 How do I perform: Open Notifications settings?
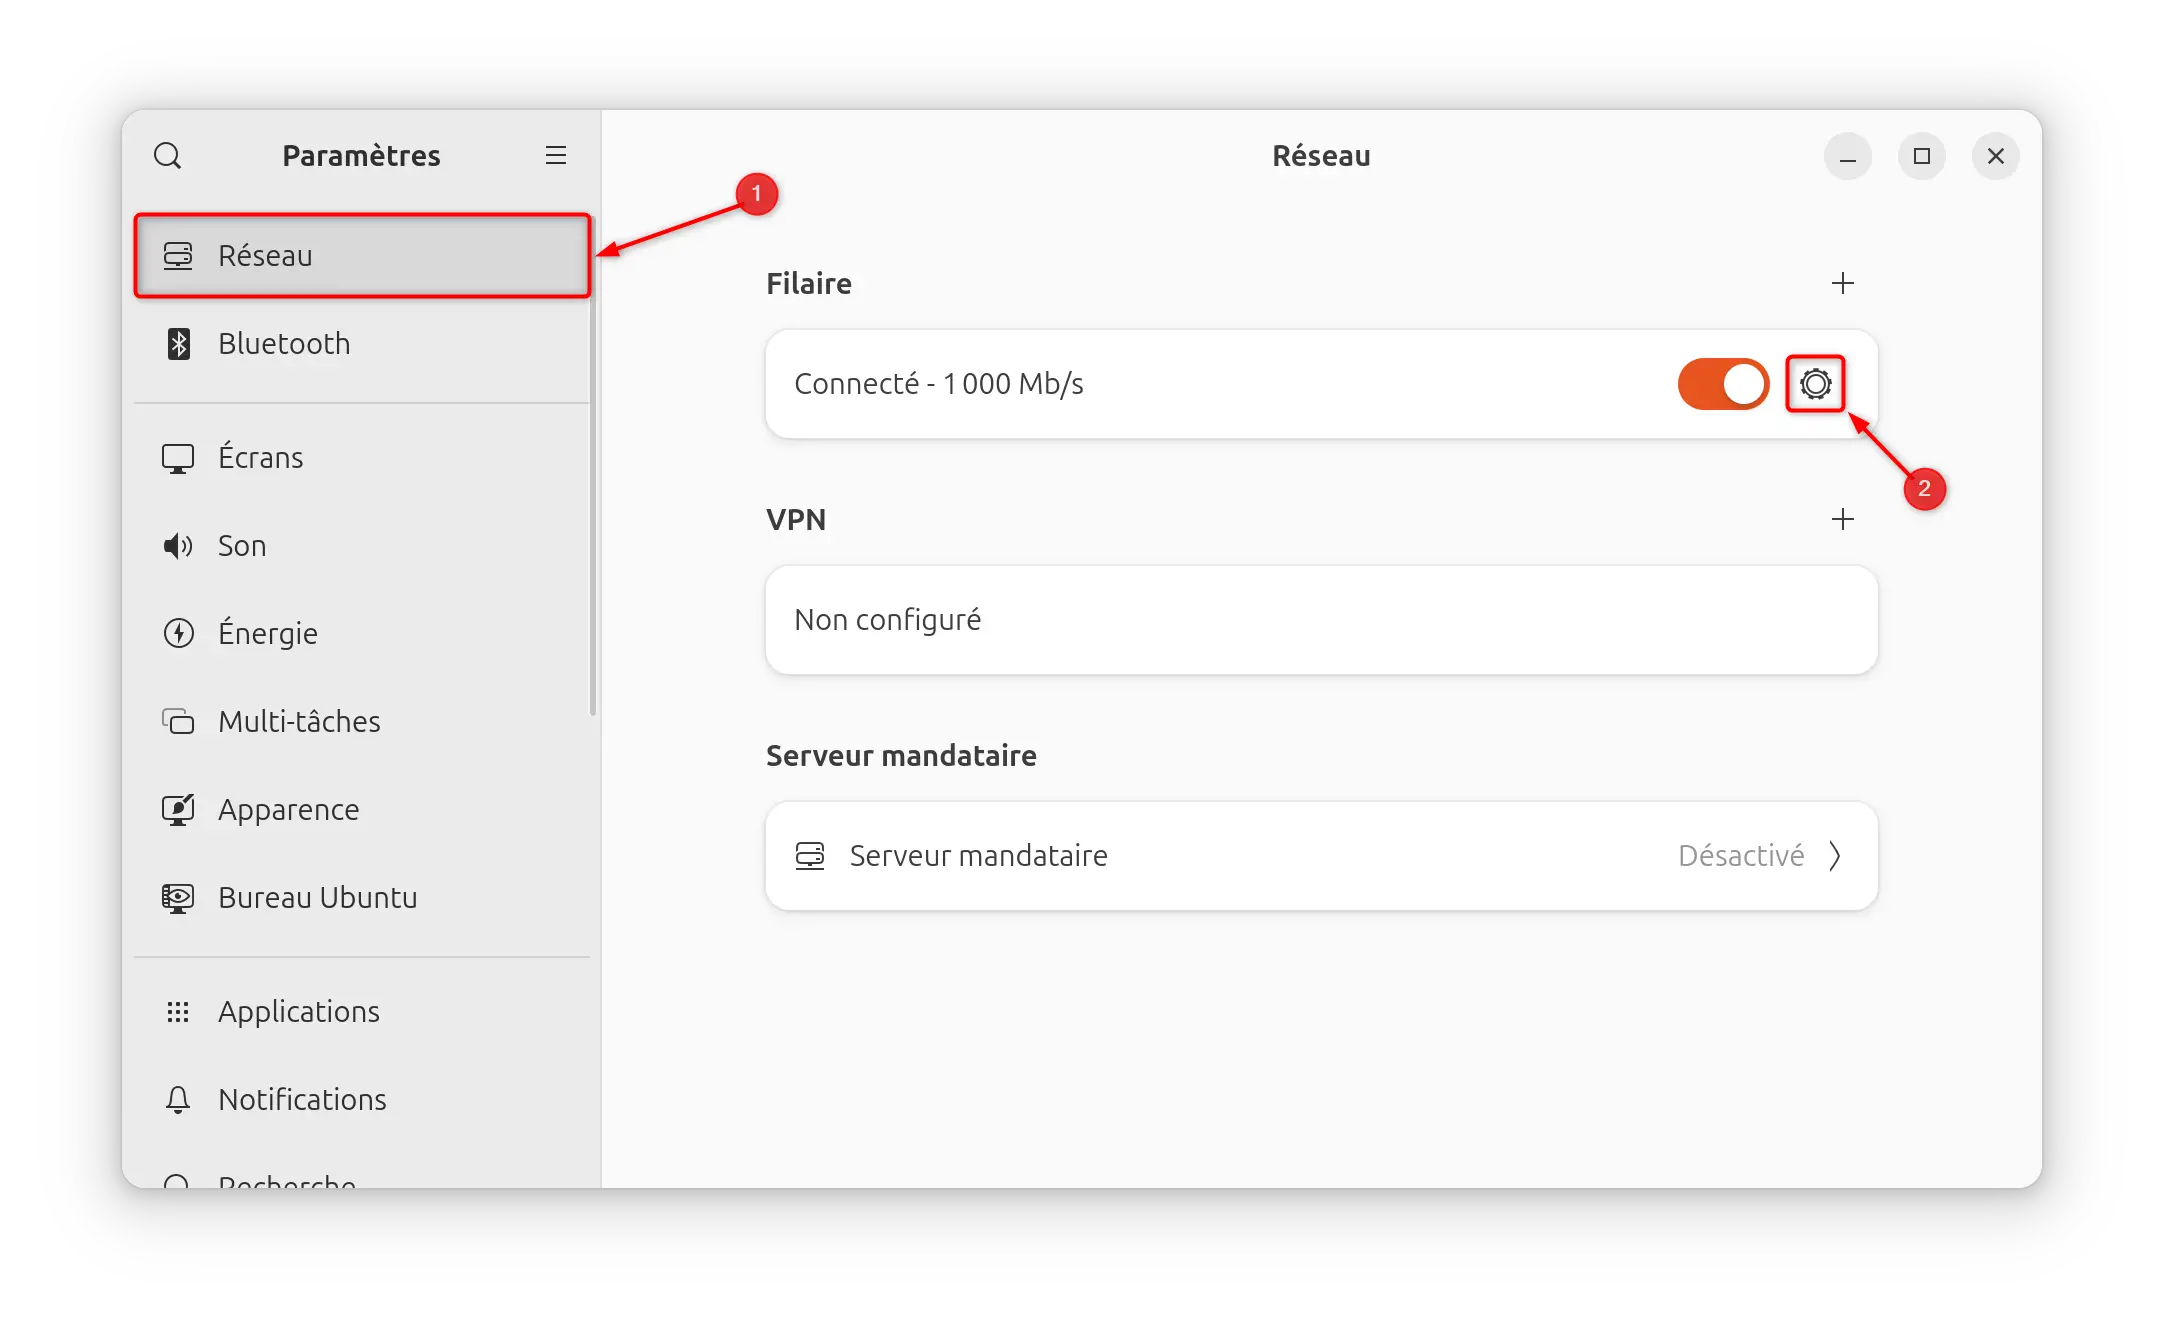tap(362, 1100)
